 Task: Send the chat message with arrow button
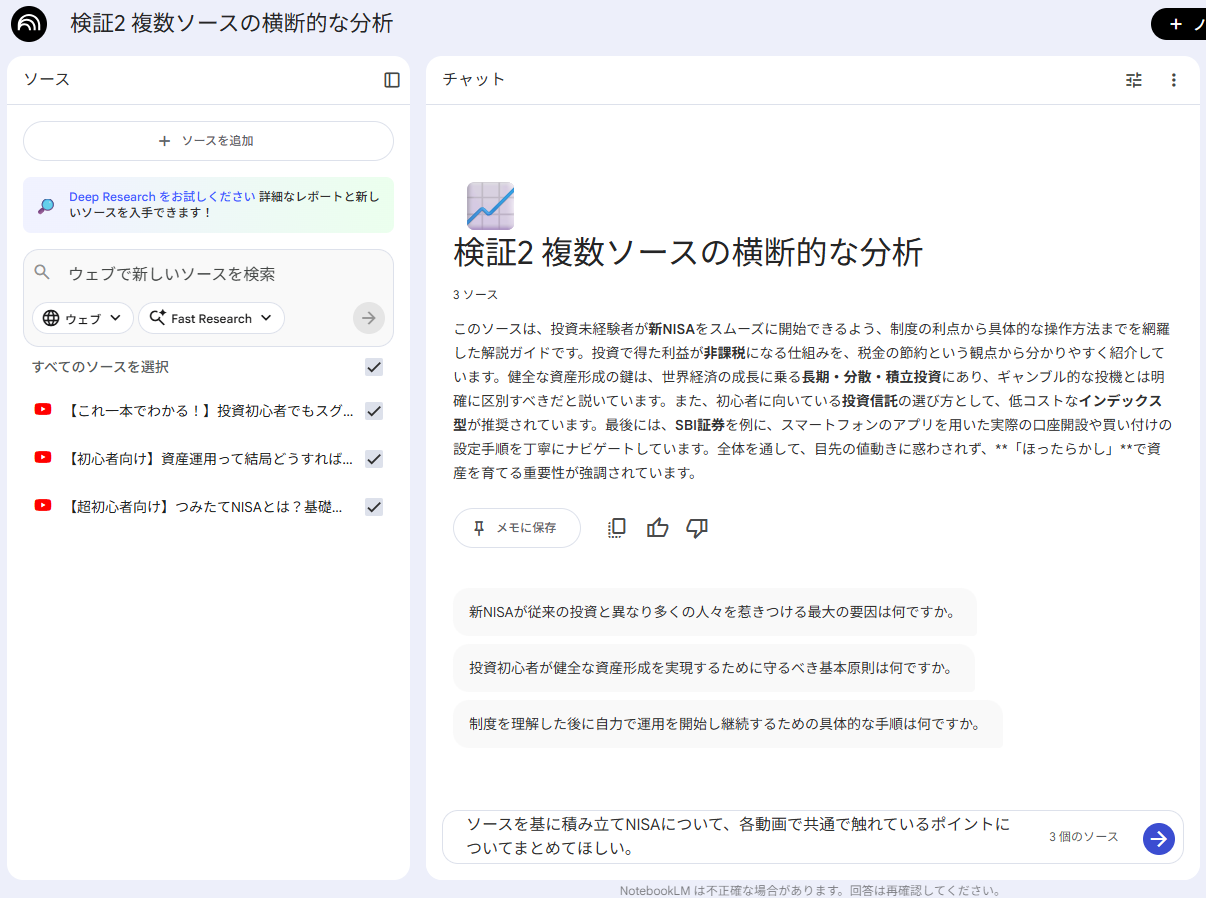[1158, 838]
